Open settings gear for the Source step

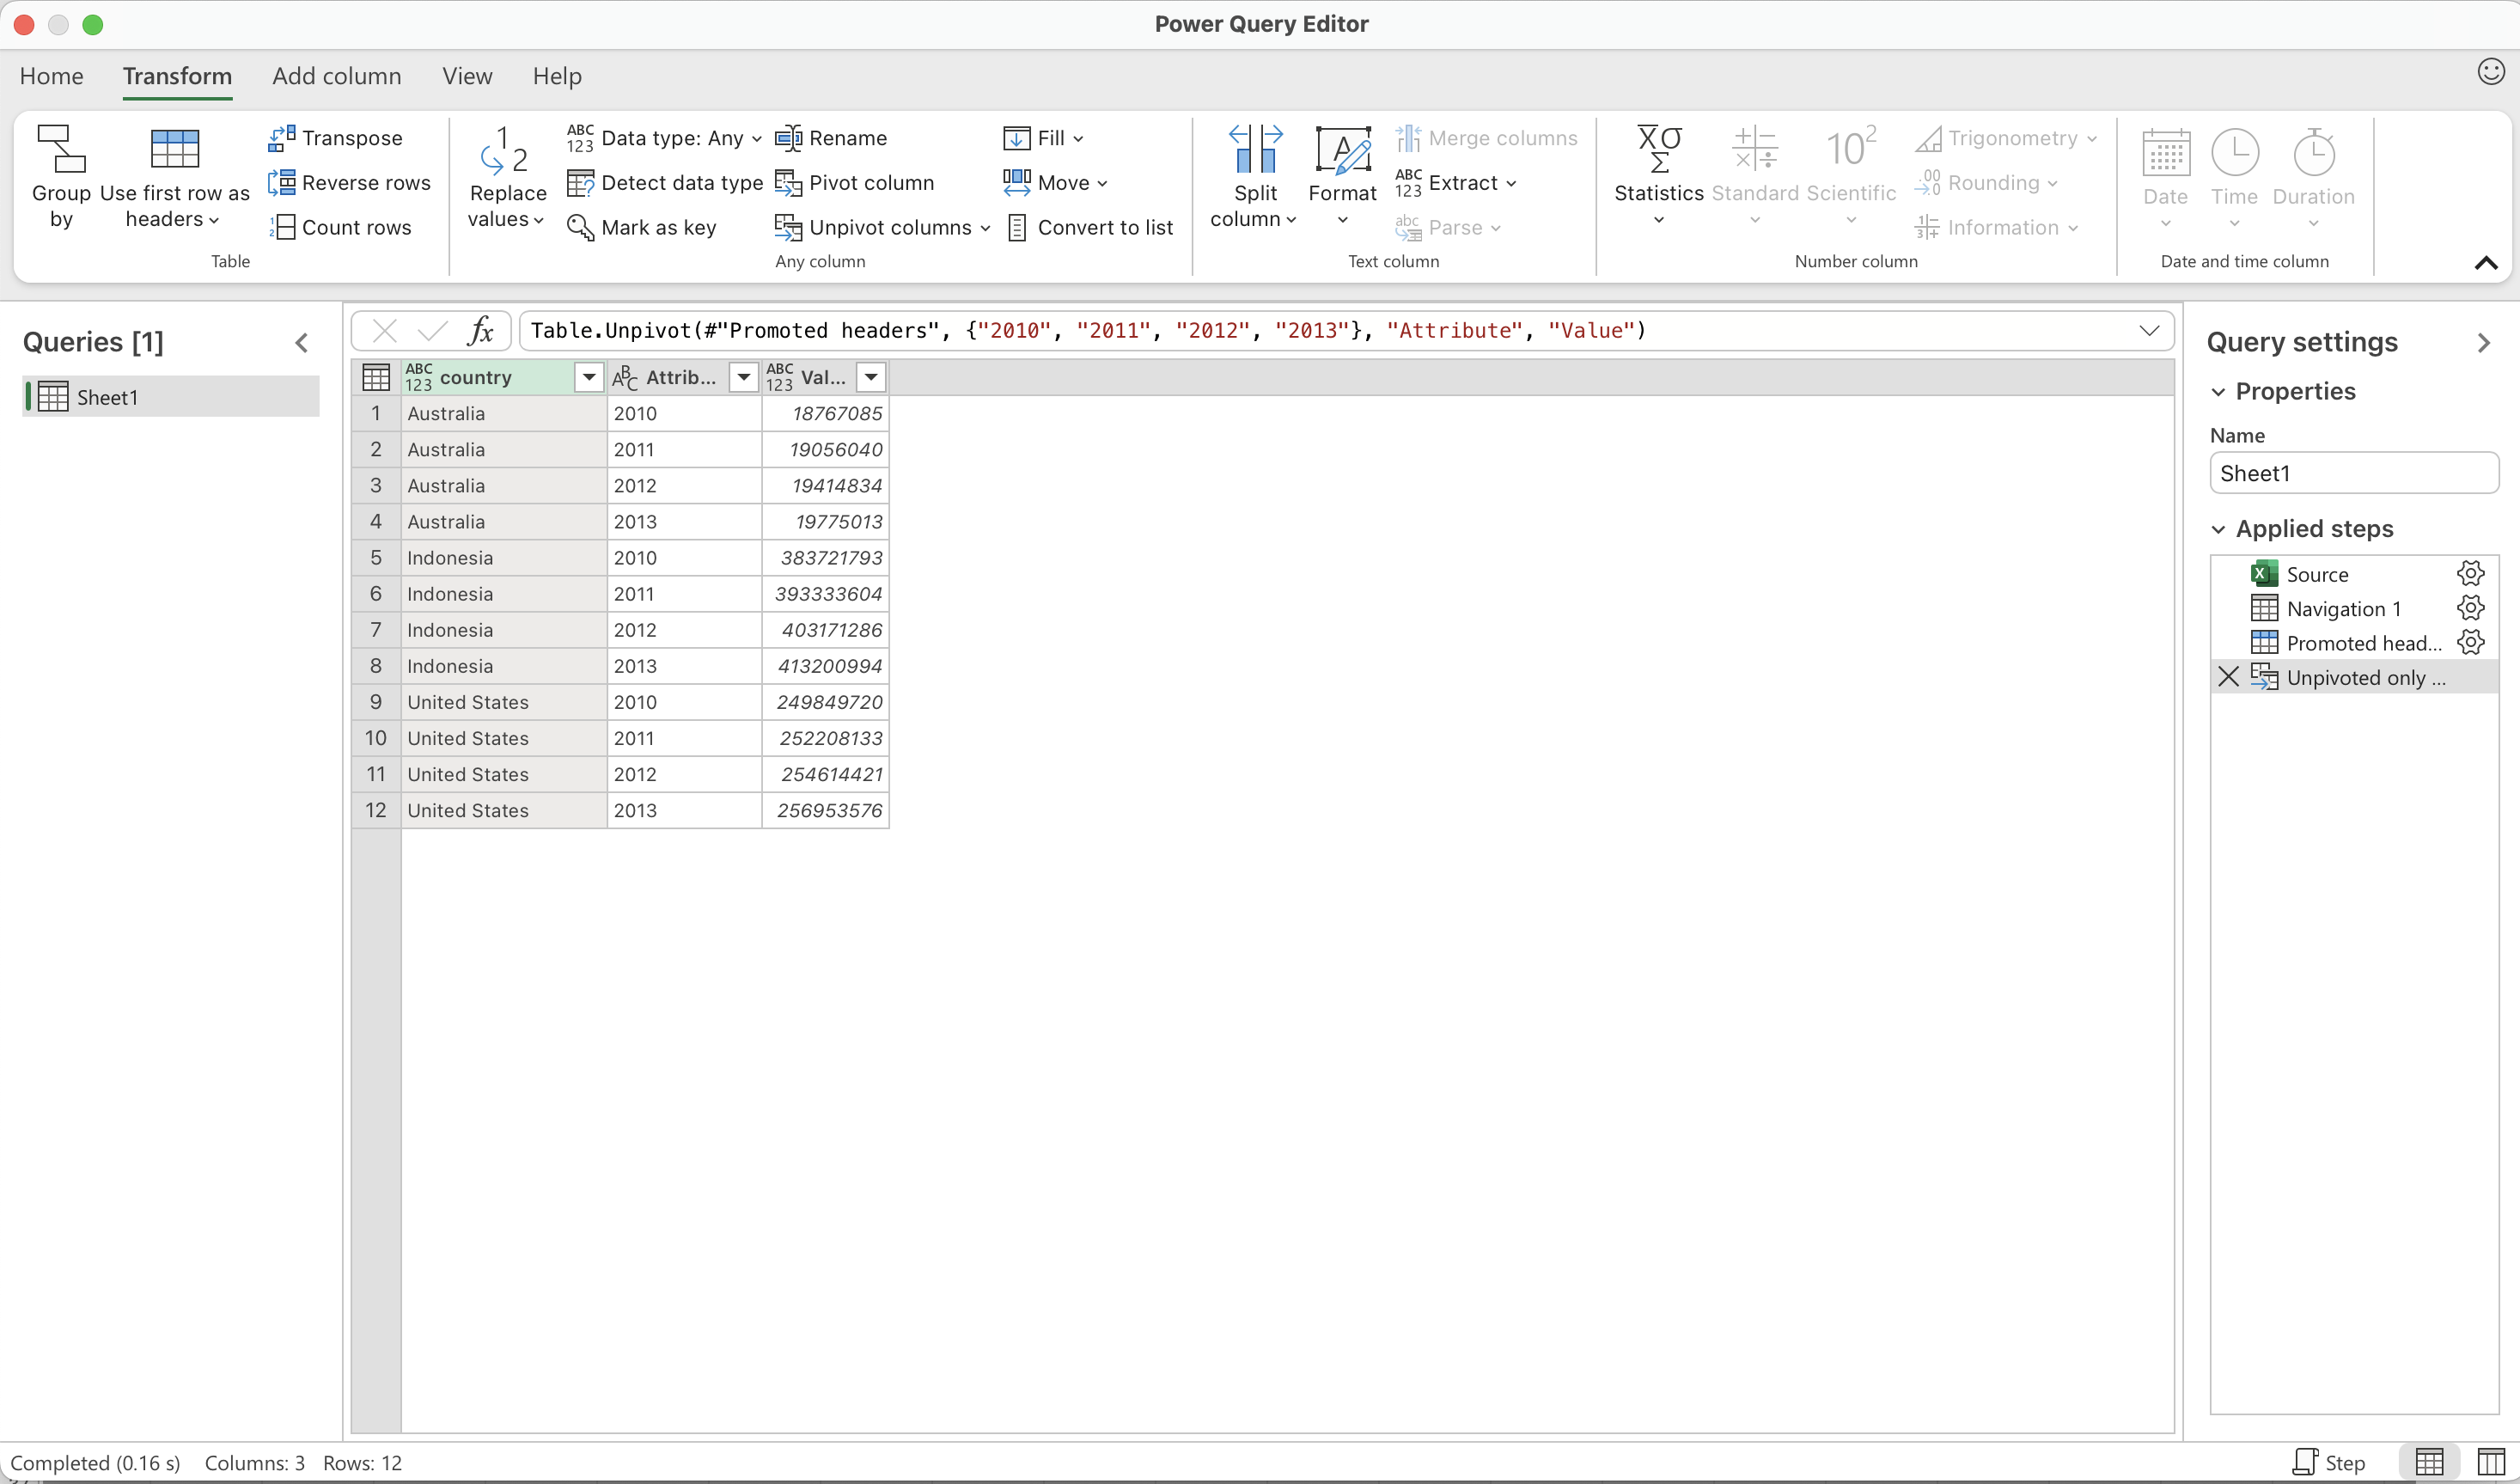tap(2470, 574)
